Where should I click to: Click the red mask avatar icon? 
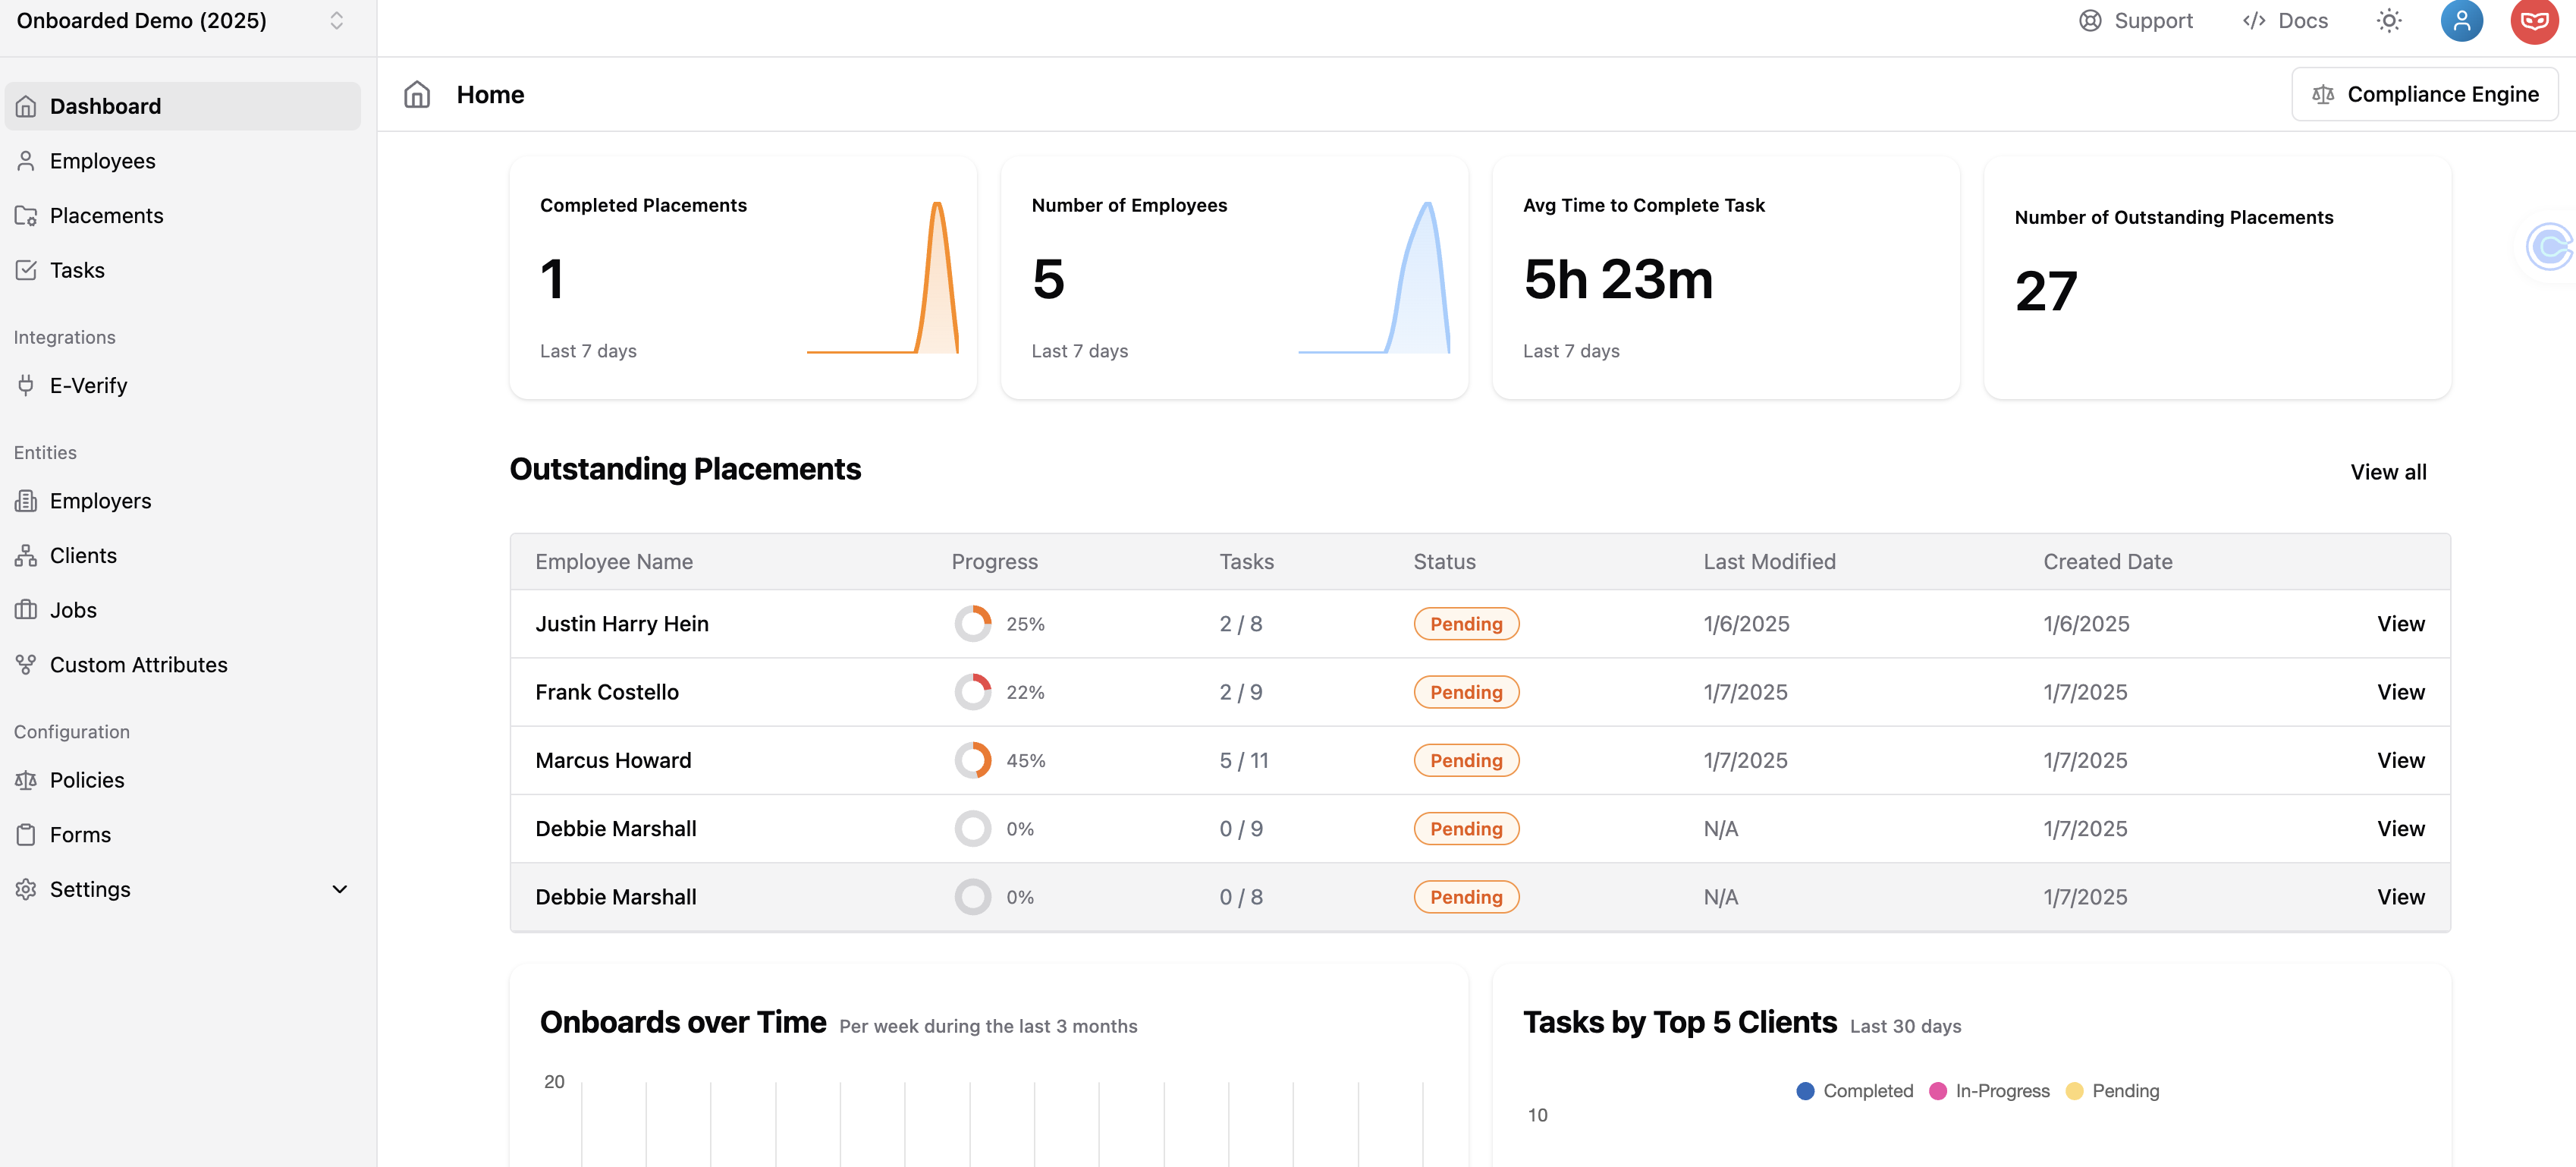coord(2534,21)
